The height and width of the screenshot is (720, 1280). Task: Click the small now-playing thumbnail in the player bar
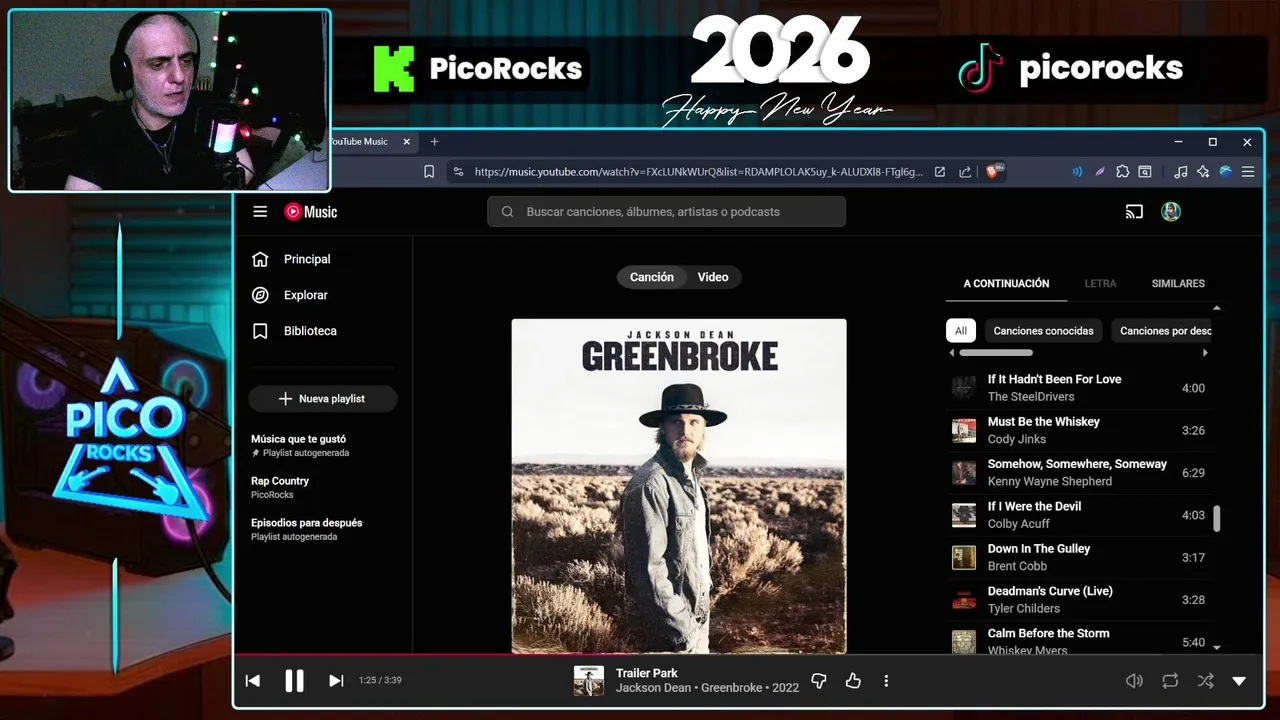pos(589,681)
